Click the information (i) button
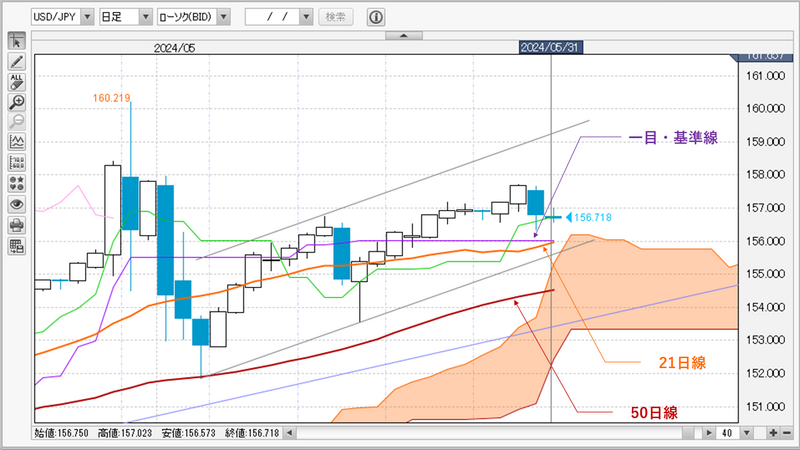 click(x=376, y=17)
